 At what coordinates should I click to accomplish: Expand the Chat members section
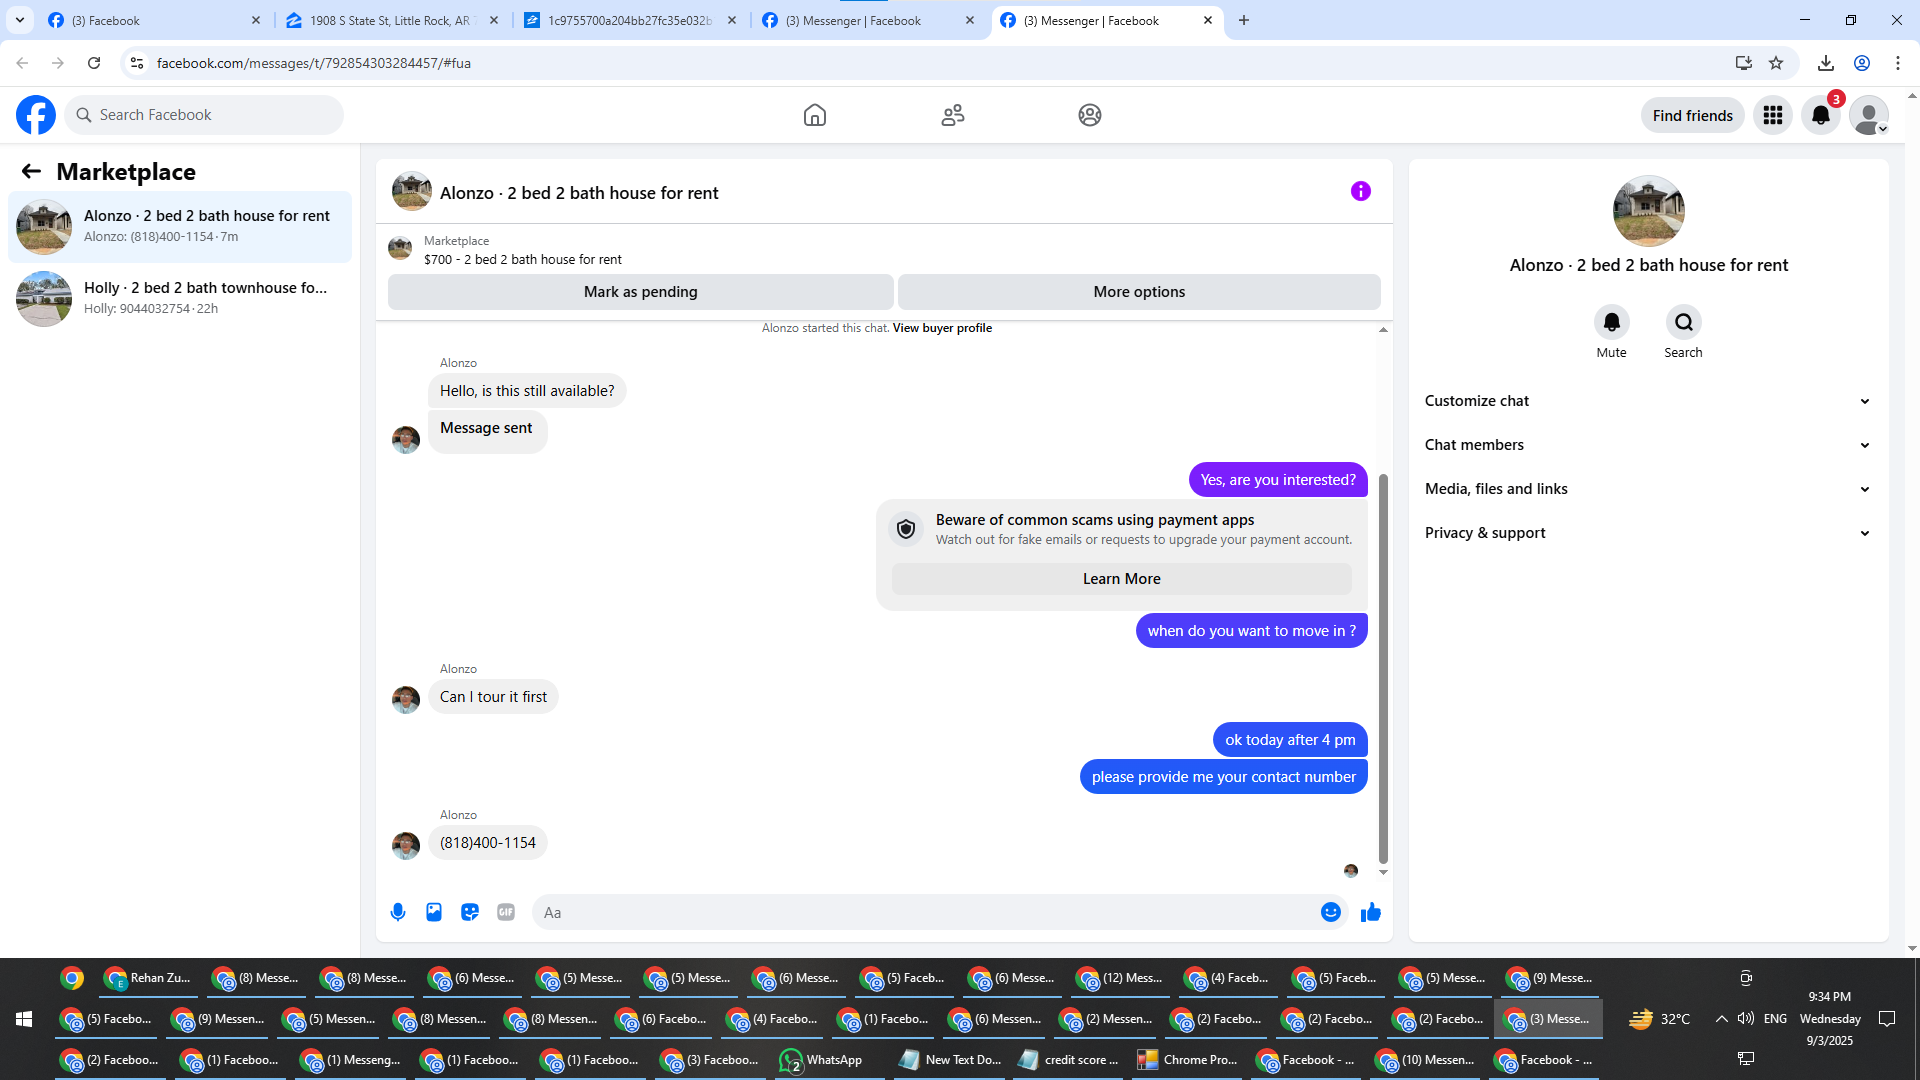click(x=1648, y=445)
